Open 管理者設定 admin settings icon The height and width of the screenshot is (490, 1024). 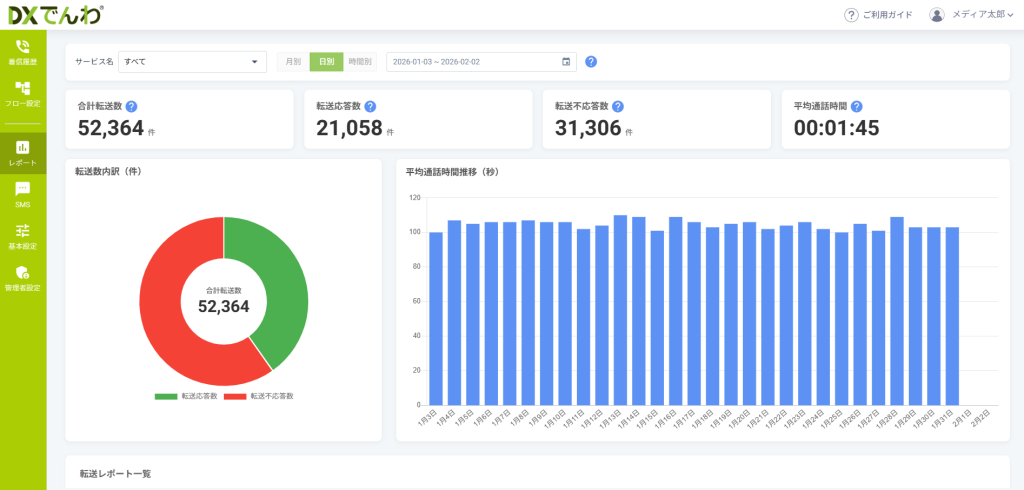(x=22, y=273)
